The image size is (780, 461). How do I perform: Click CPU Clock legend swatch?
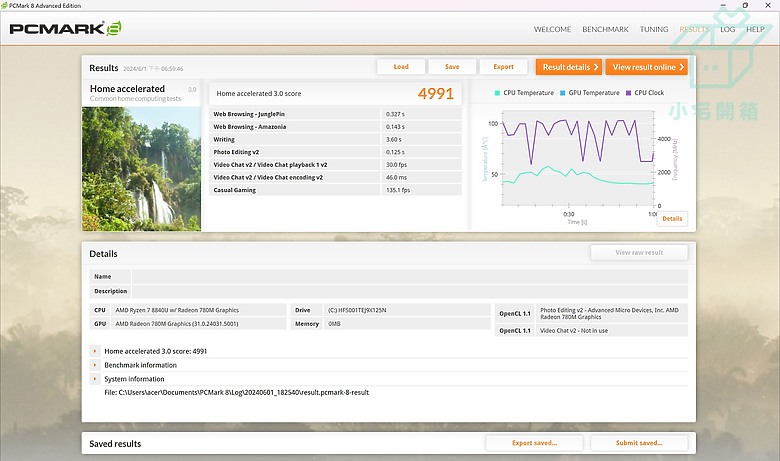click(628, 93)
